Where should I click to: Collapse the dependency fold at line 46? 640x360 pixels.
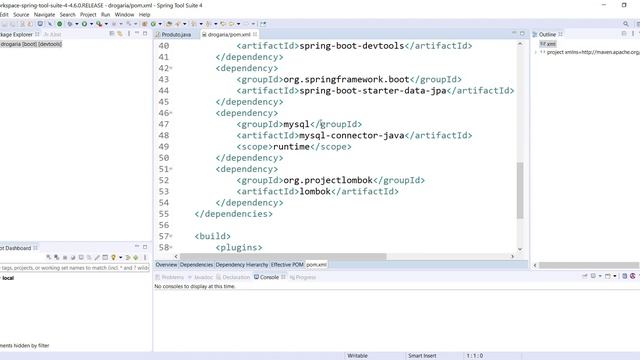(x=171, y=113)
